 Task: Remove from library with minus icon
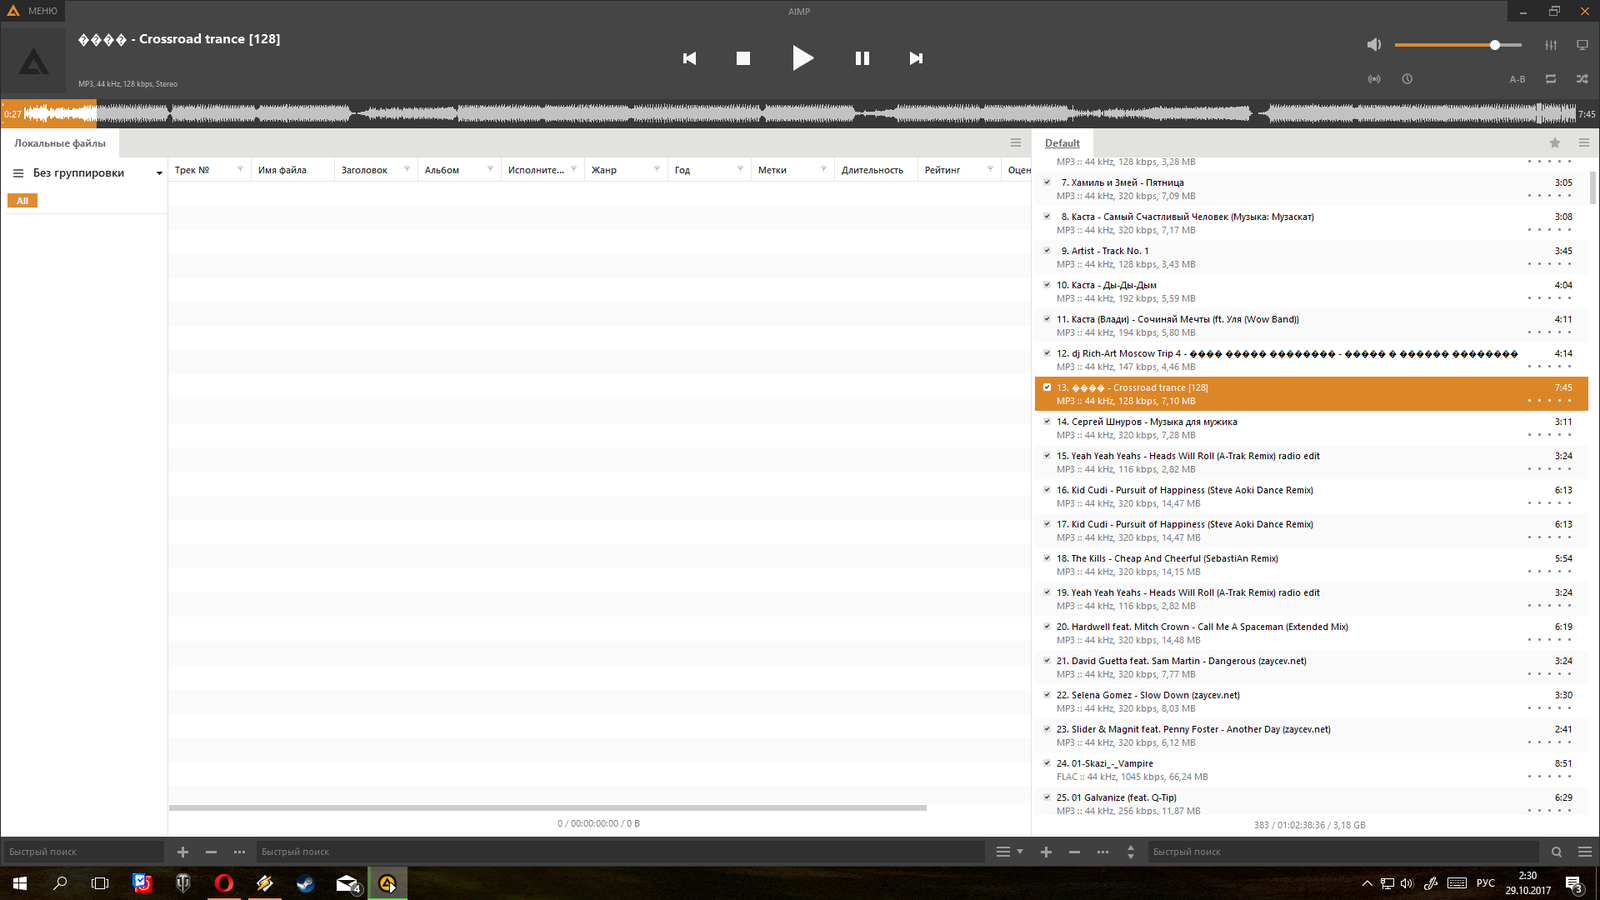211,852
